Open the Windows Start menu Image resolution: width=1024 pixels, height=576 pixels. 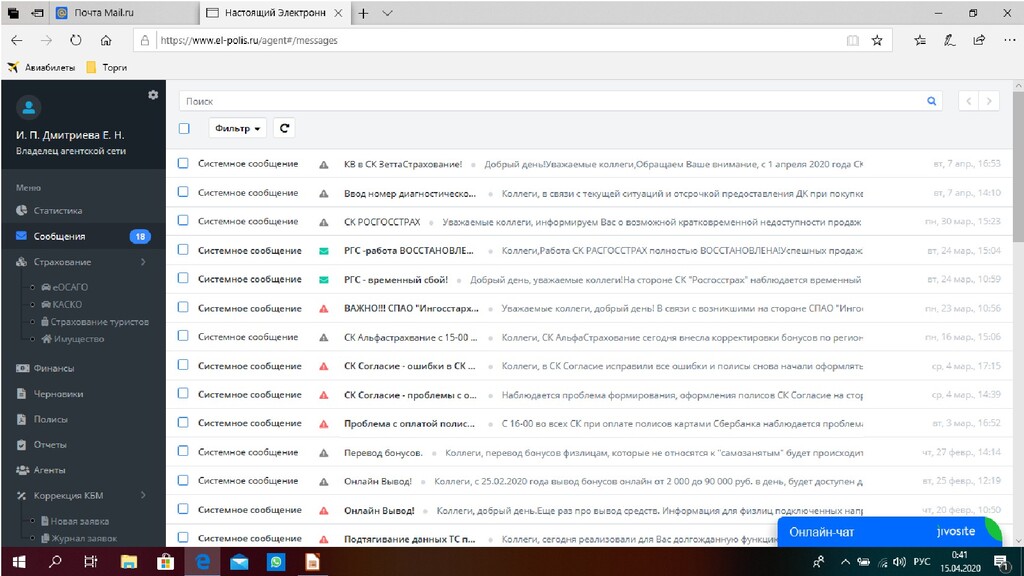pos(19,562)
